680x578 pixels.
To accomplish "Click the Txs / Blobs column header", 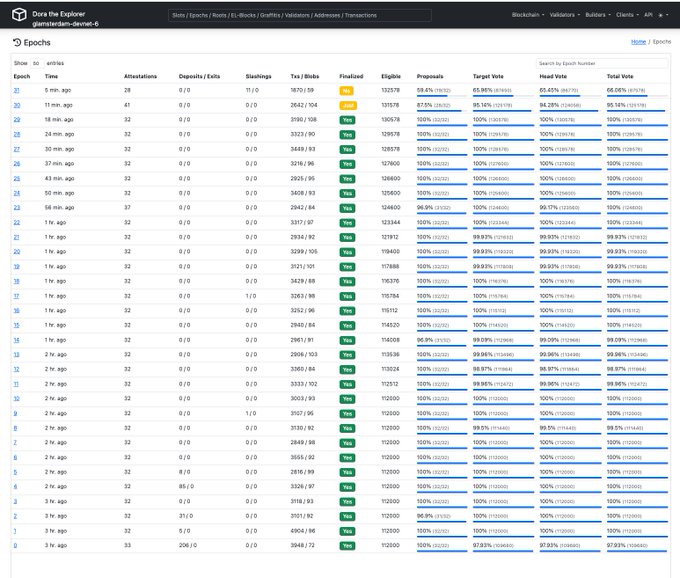I will (x=304, y=76).
